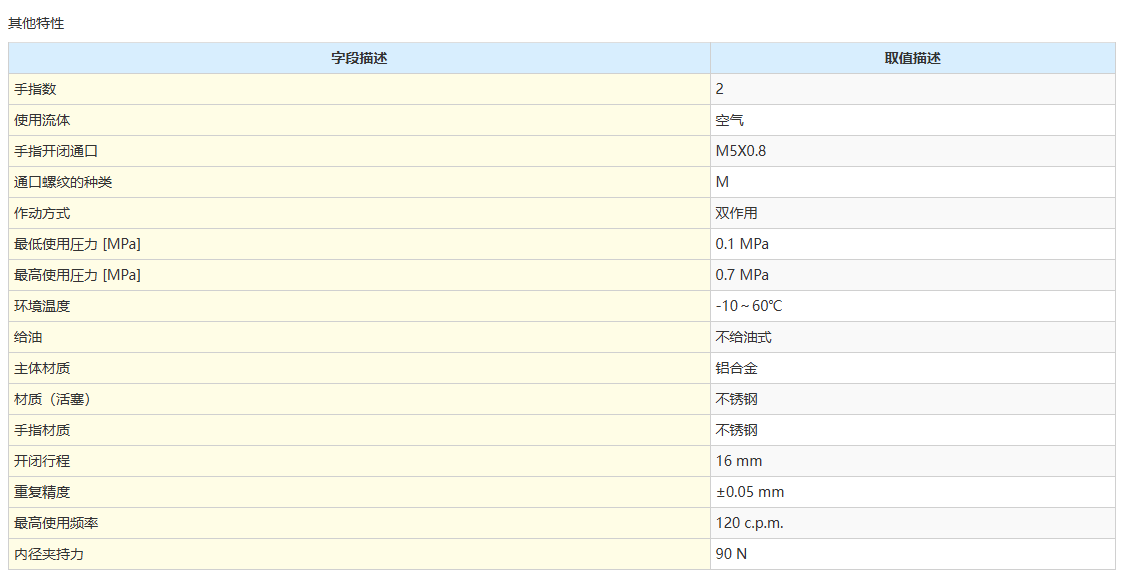This screenshot has width=1124, height=579.
Task: Select the 空气 value cell
Action: tap(730, 120)
